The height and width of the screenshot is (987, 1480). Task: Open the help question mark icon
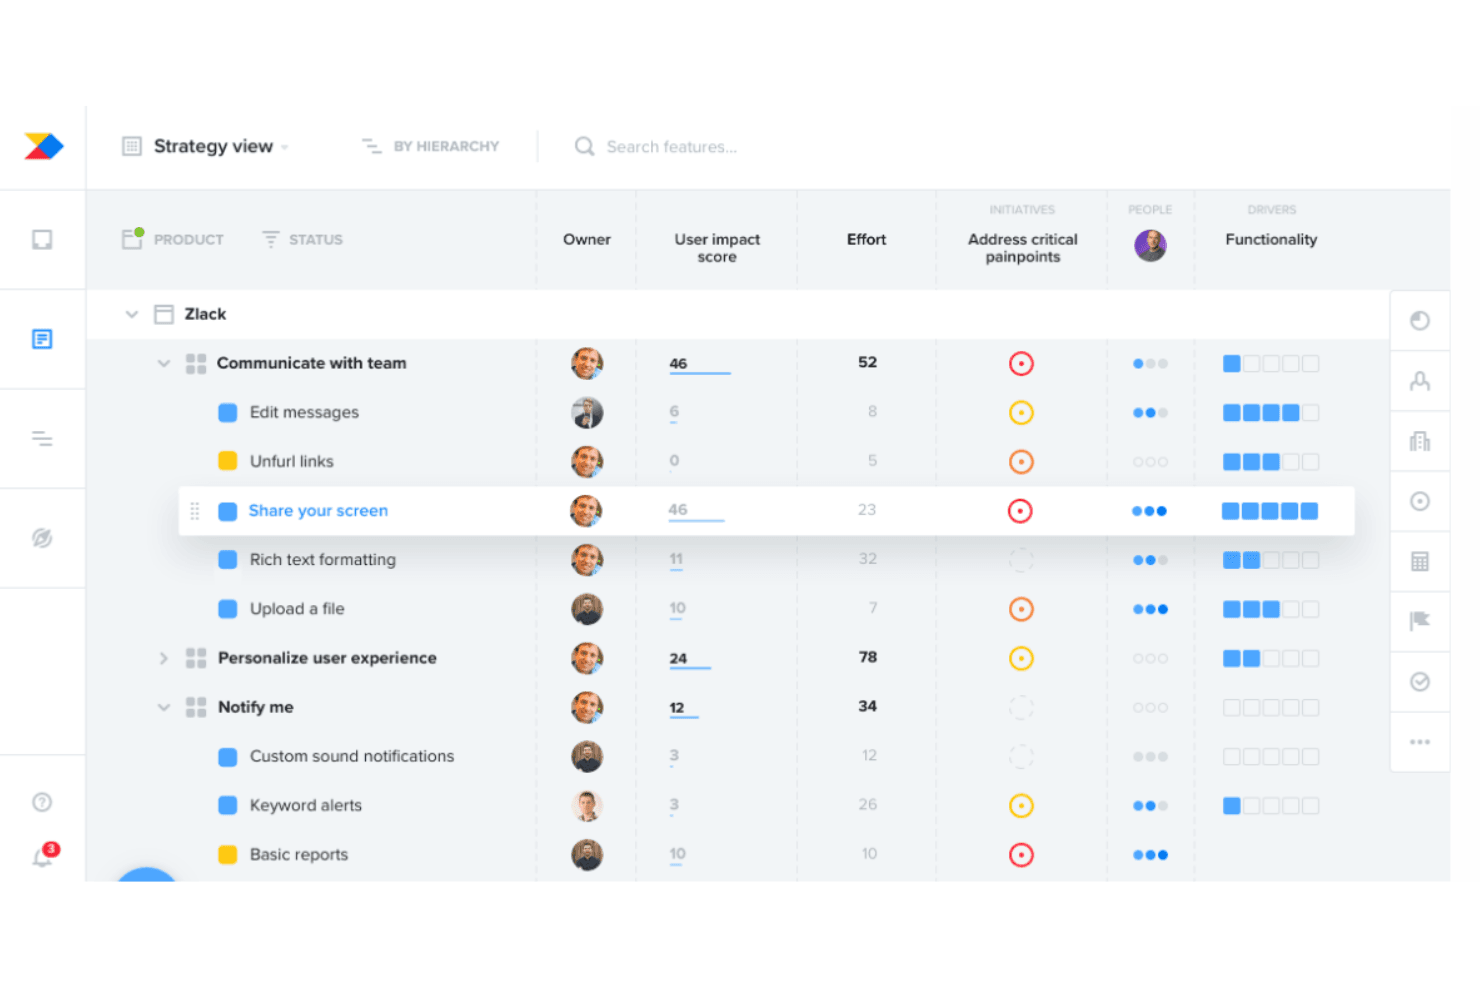pos(42,802)
